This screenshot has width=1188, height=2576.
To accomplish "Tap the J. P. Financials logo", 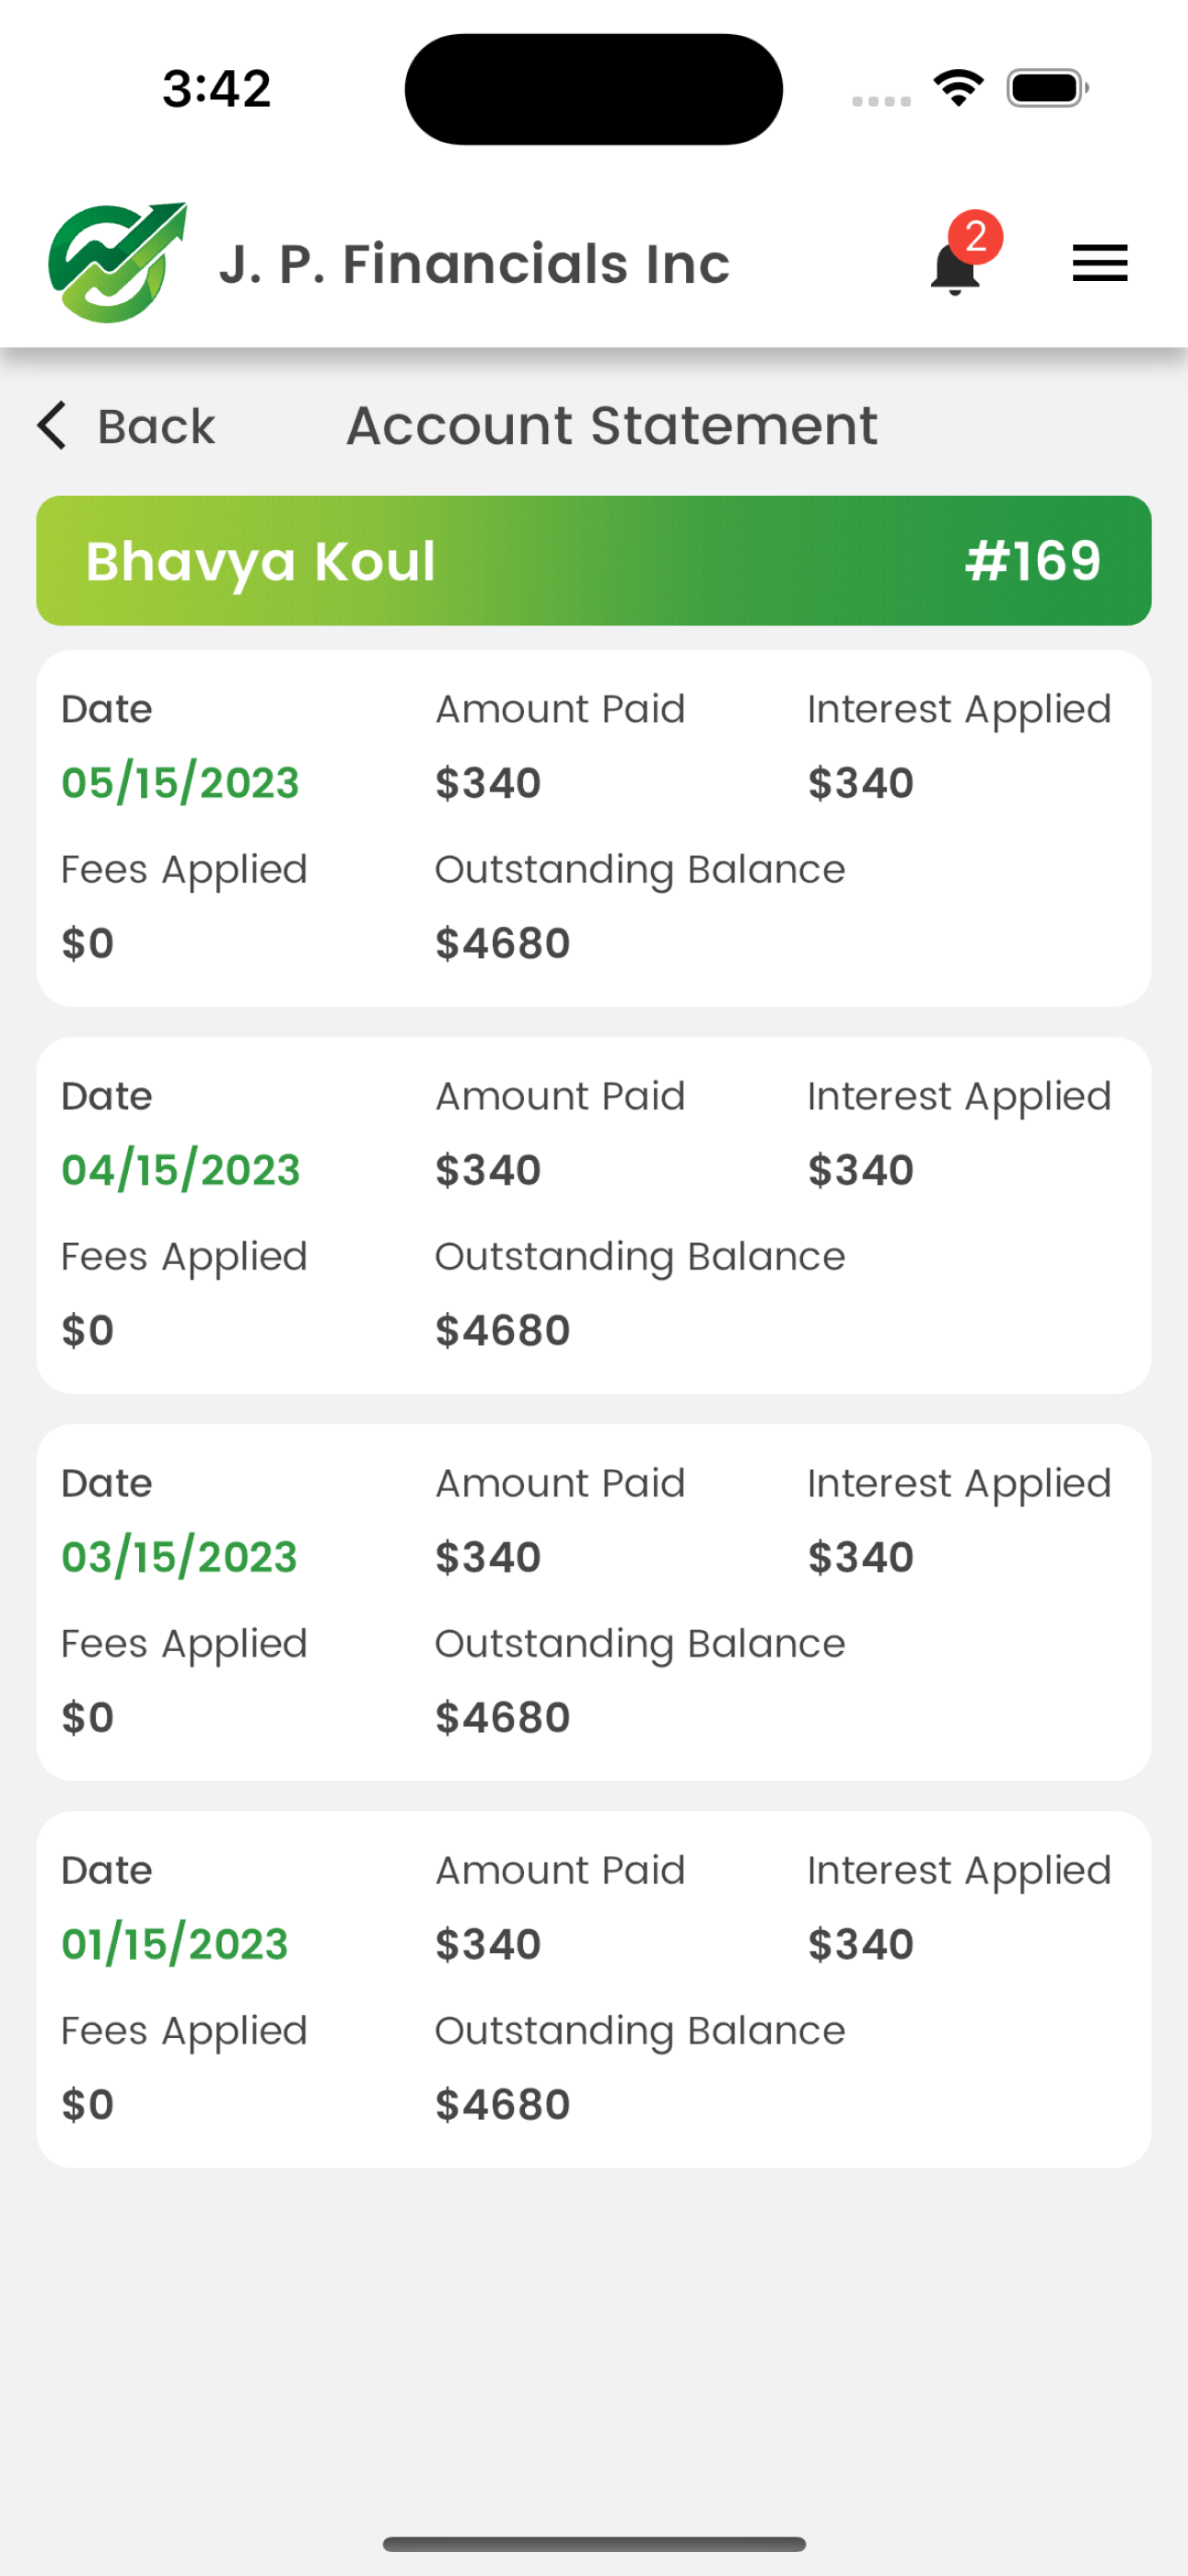I will [x=118, y=263].
